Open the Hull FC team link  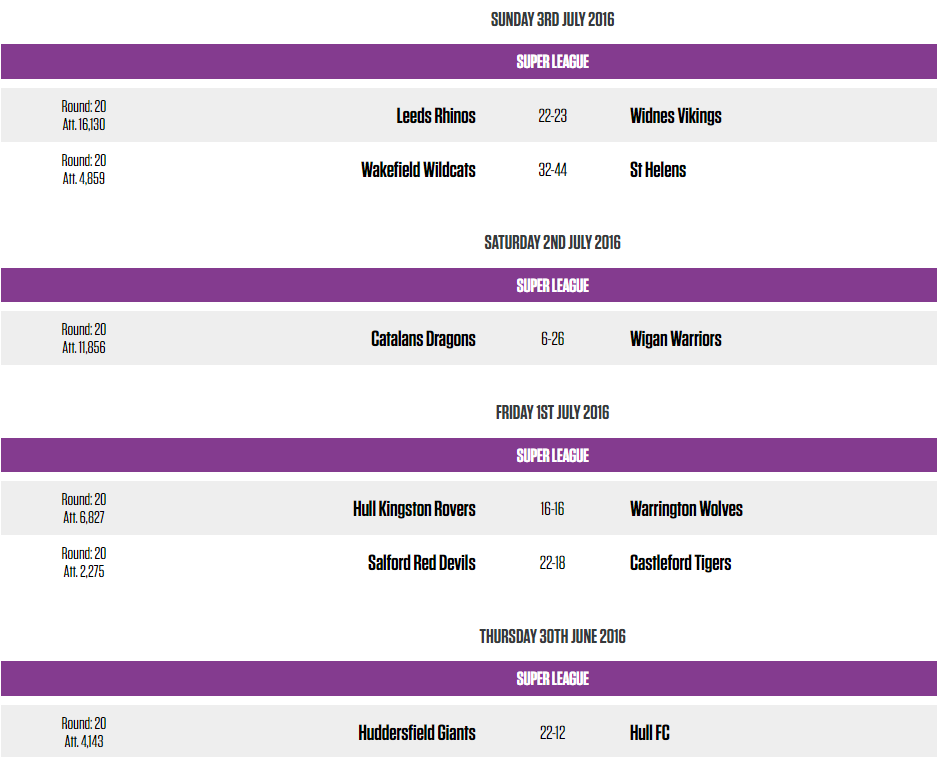coord(650,733)
